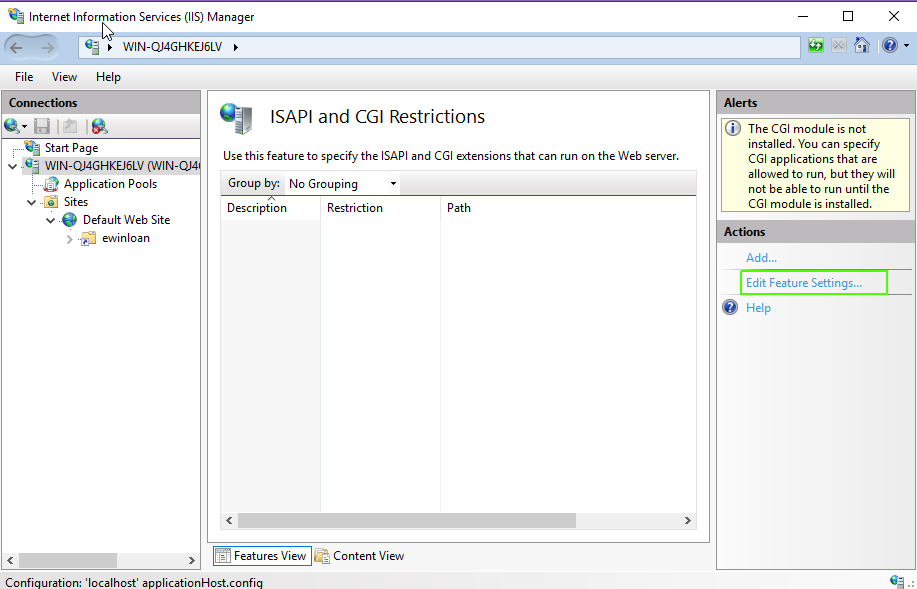Click the info icon in Alerts
The image size is (917, 589).
coord(733,129)
